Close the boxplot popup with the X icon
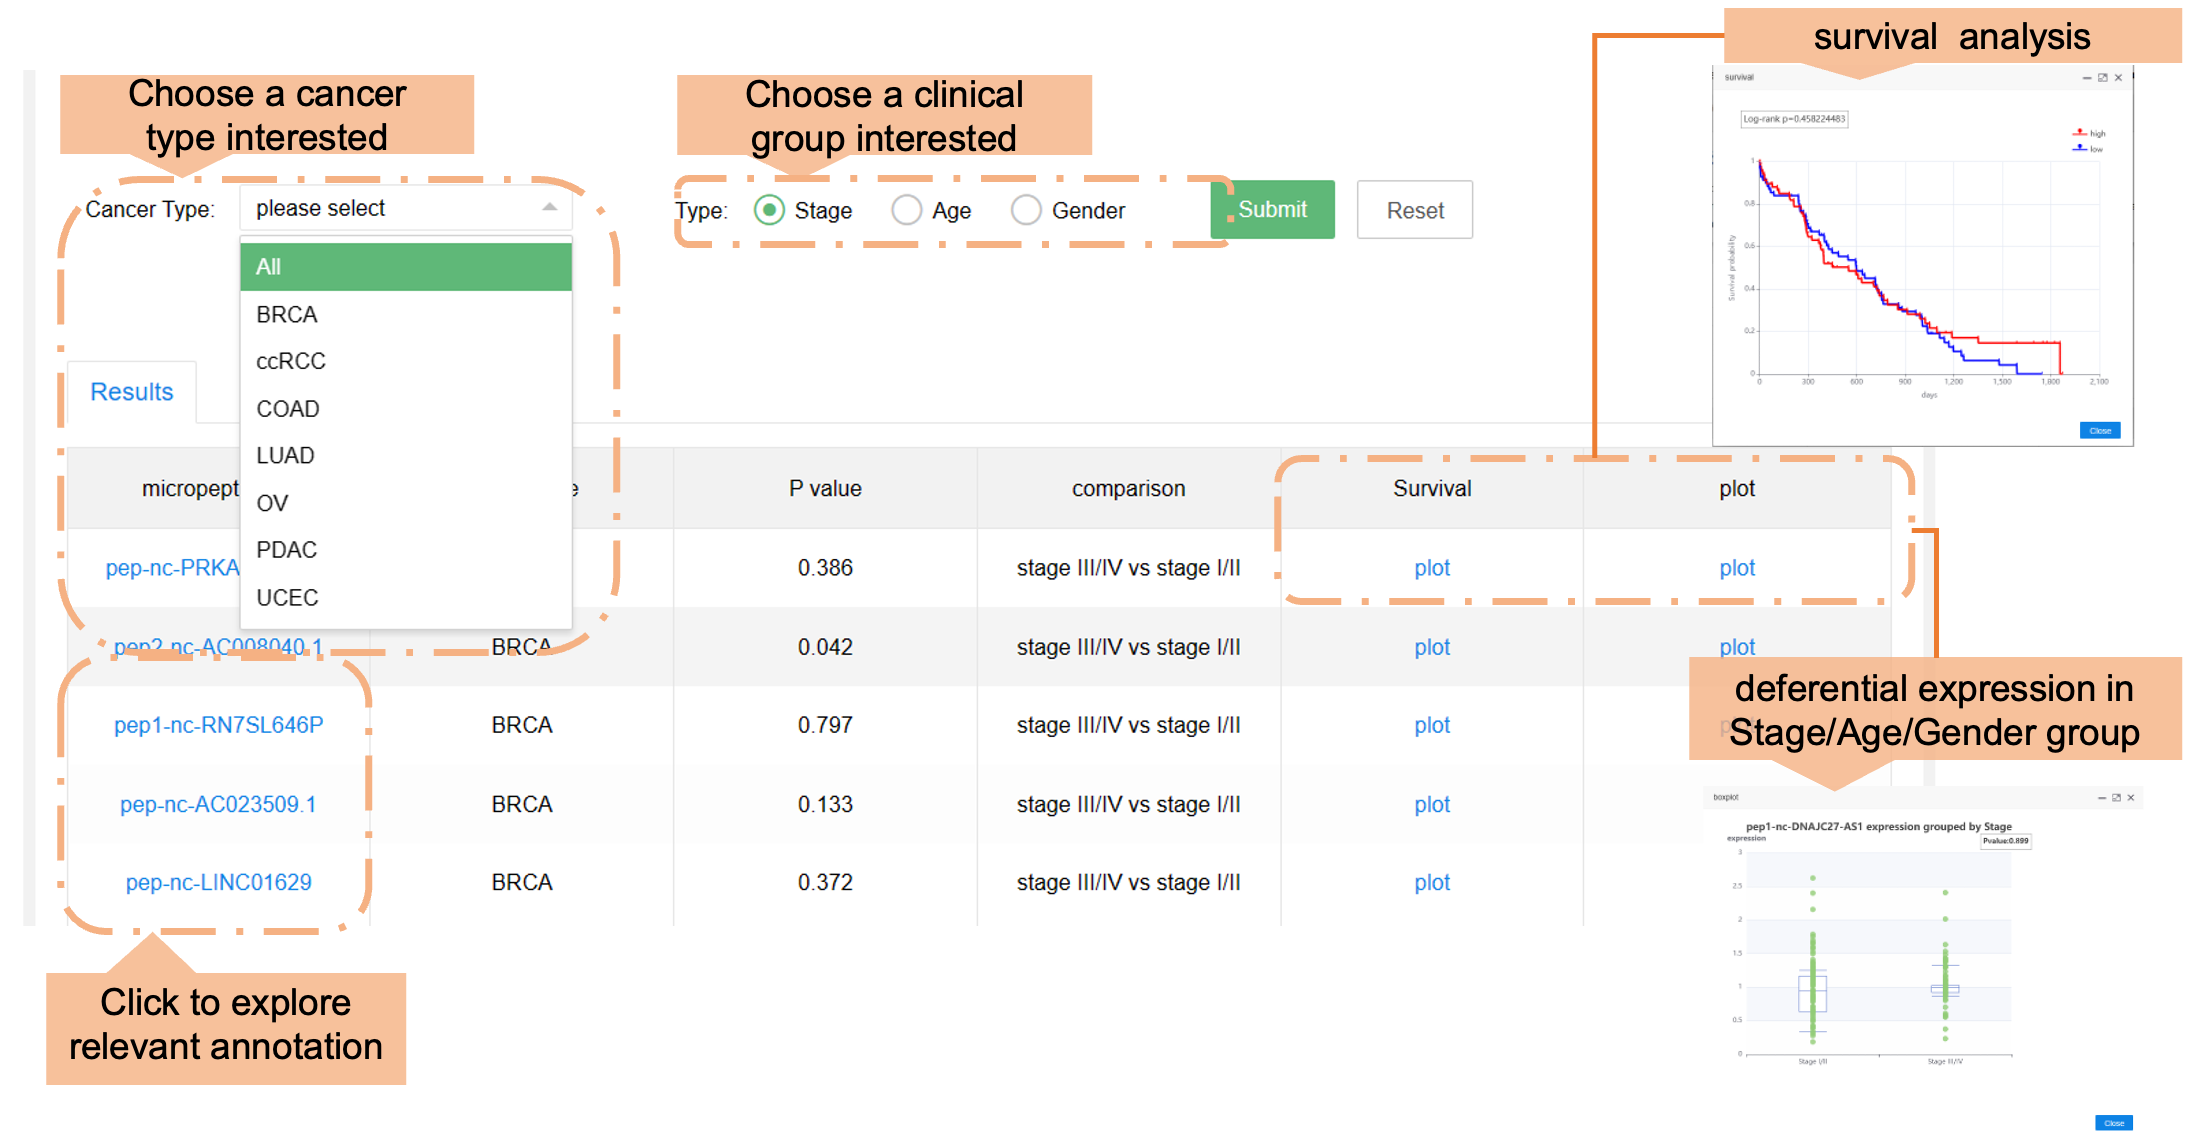The image size is (2186, 1136). point(2131,798)
